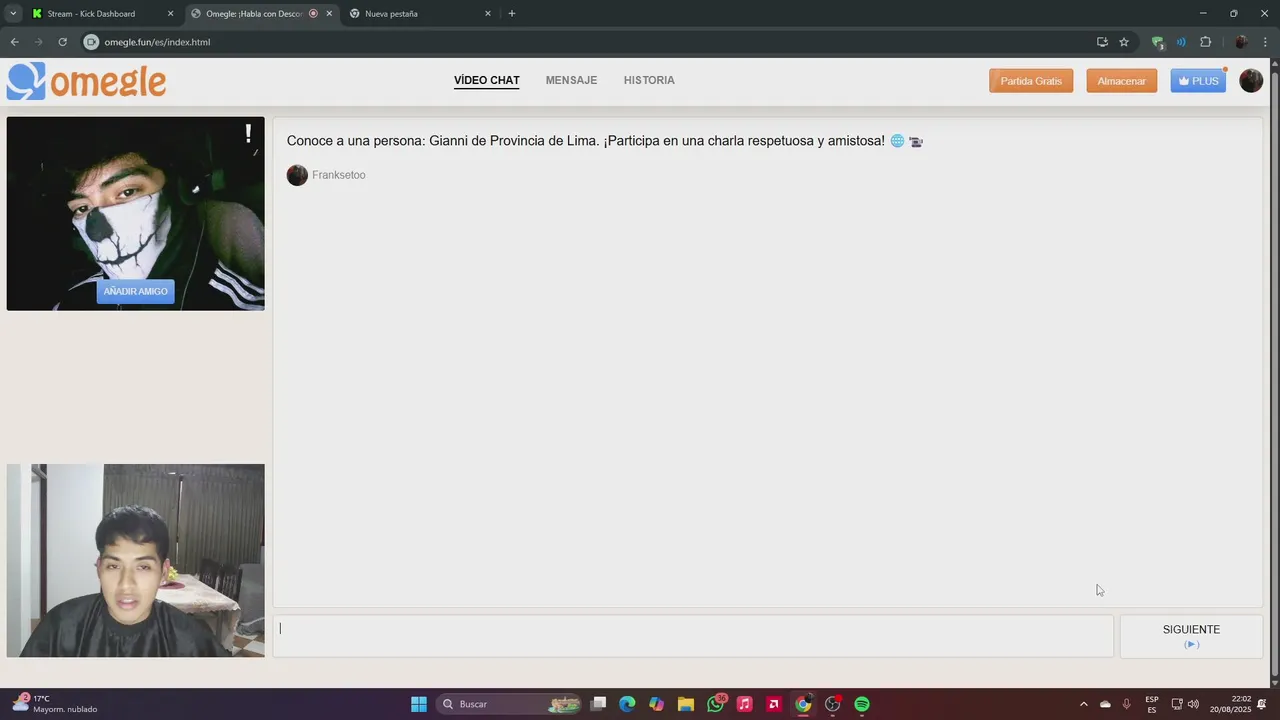Click the Almacenar button

pyautogui.click(x=1121, y=81)
